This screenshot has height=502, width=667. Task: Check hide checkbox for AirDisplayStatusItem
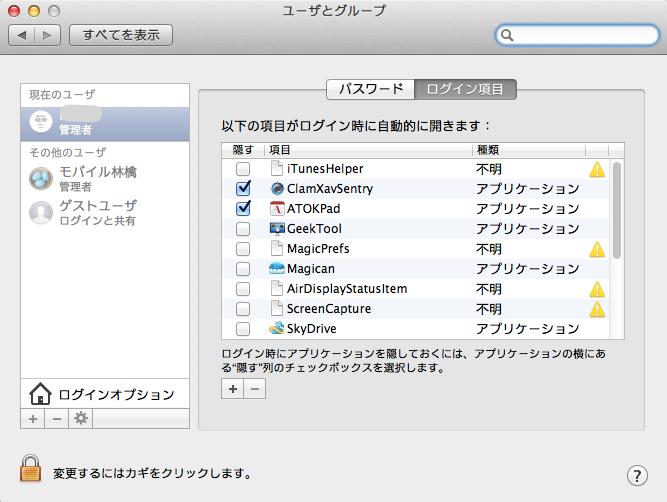[243, 289]
